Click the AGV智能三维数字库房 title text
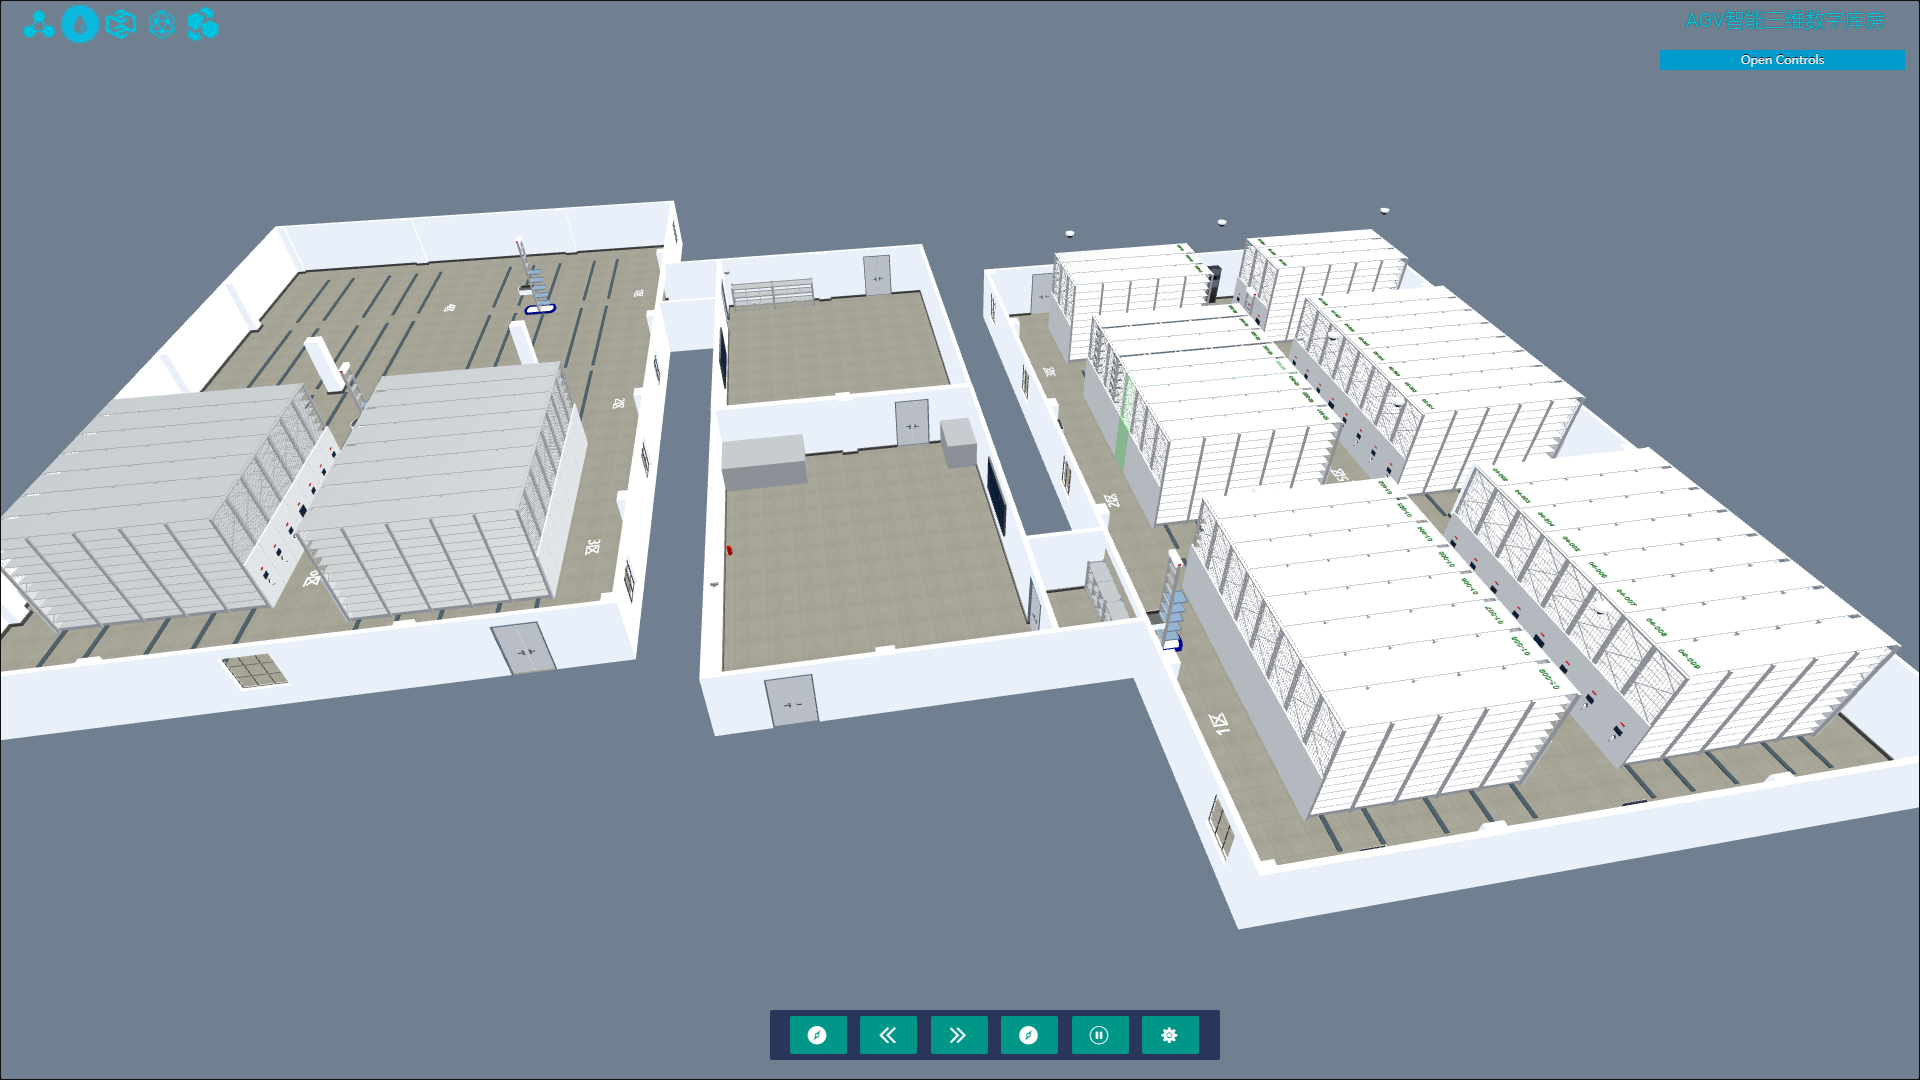This screenshot has height=1080, width=1920. (1783, 20)
